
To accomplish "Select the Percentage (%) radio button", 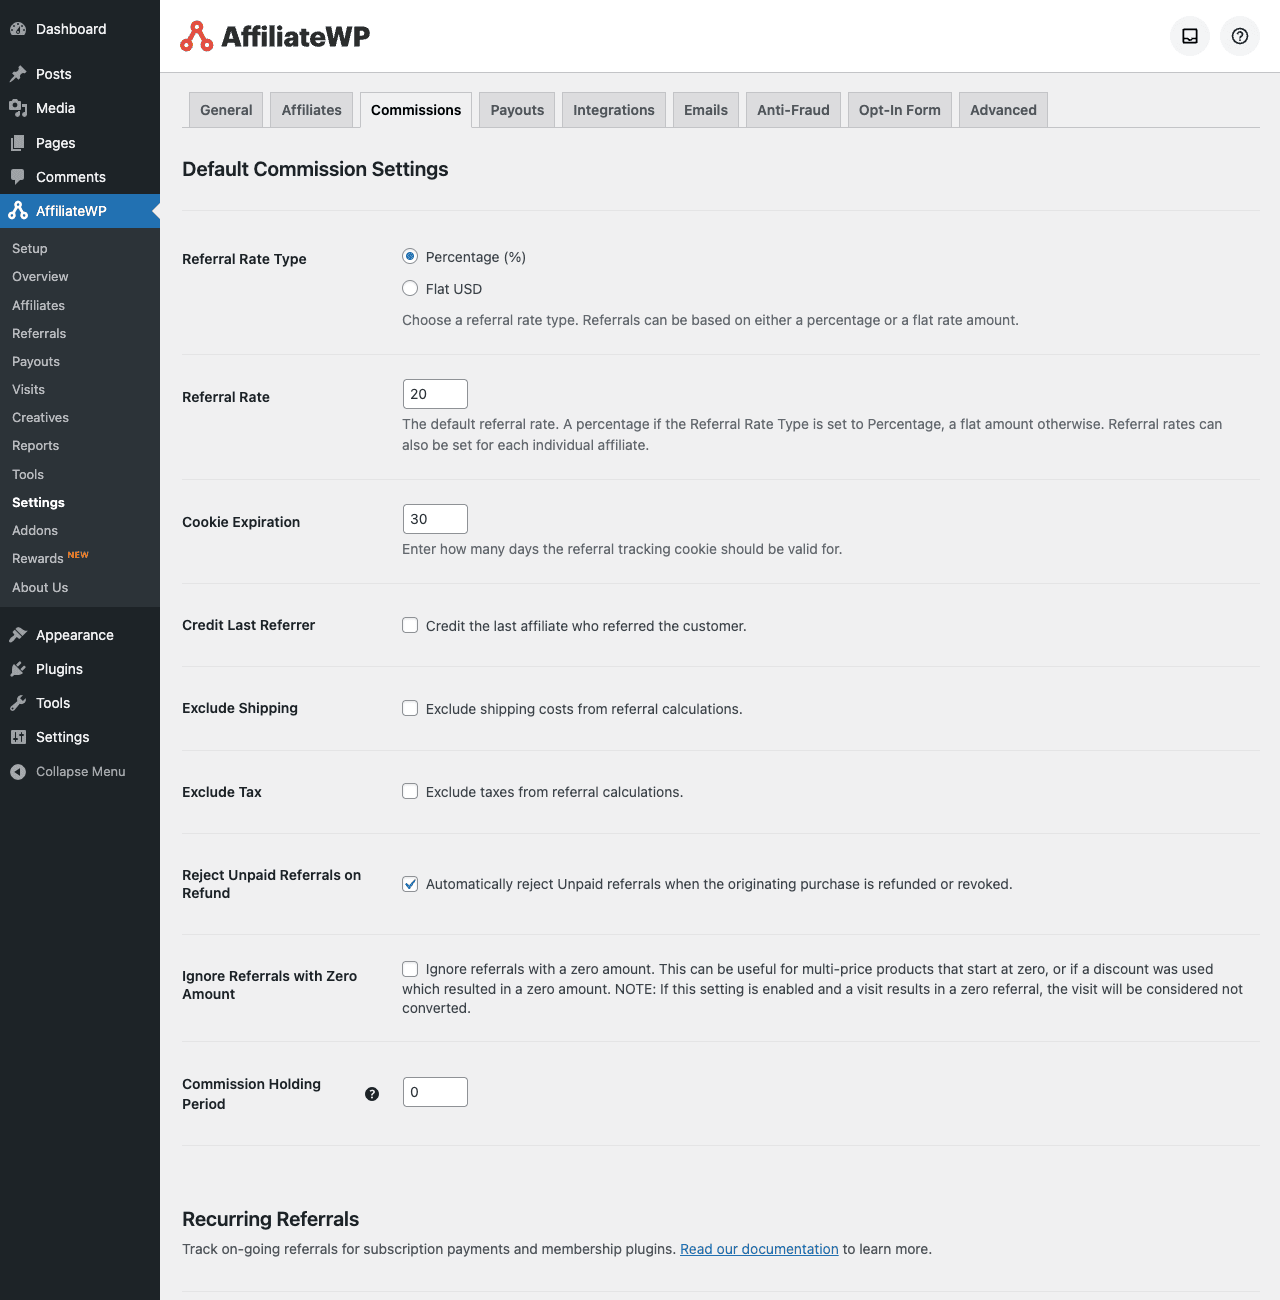I will click(410, 256).
